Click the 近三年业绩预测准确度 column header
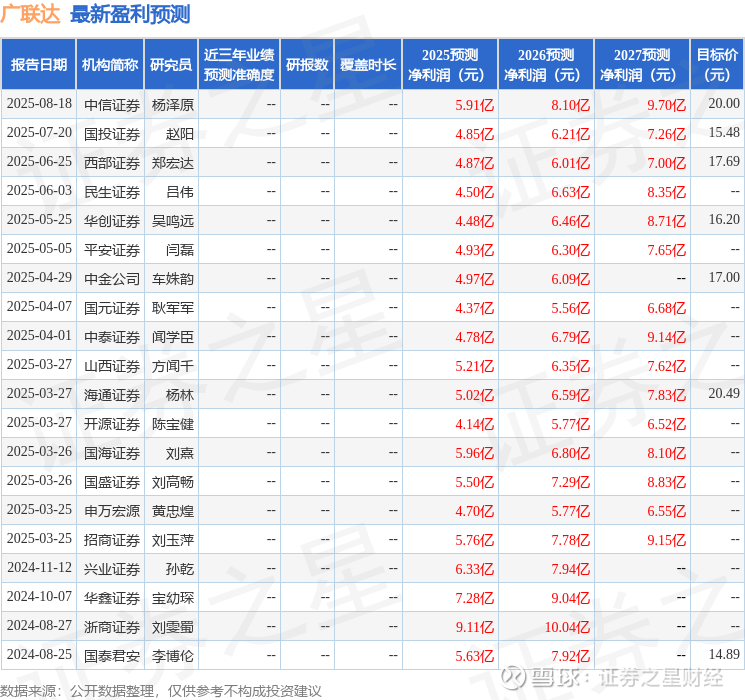The width and height of the screenshot is (745, 700). tap(239, 65)
